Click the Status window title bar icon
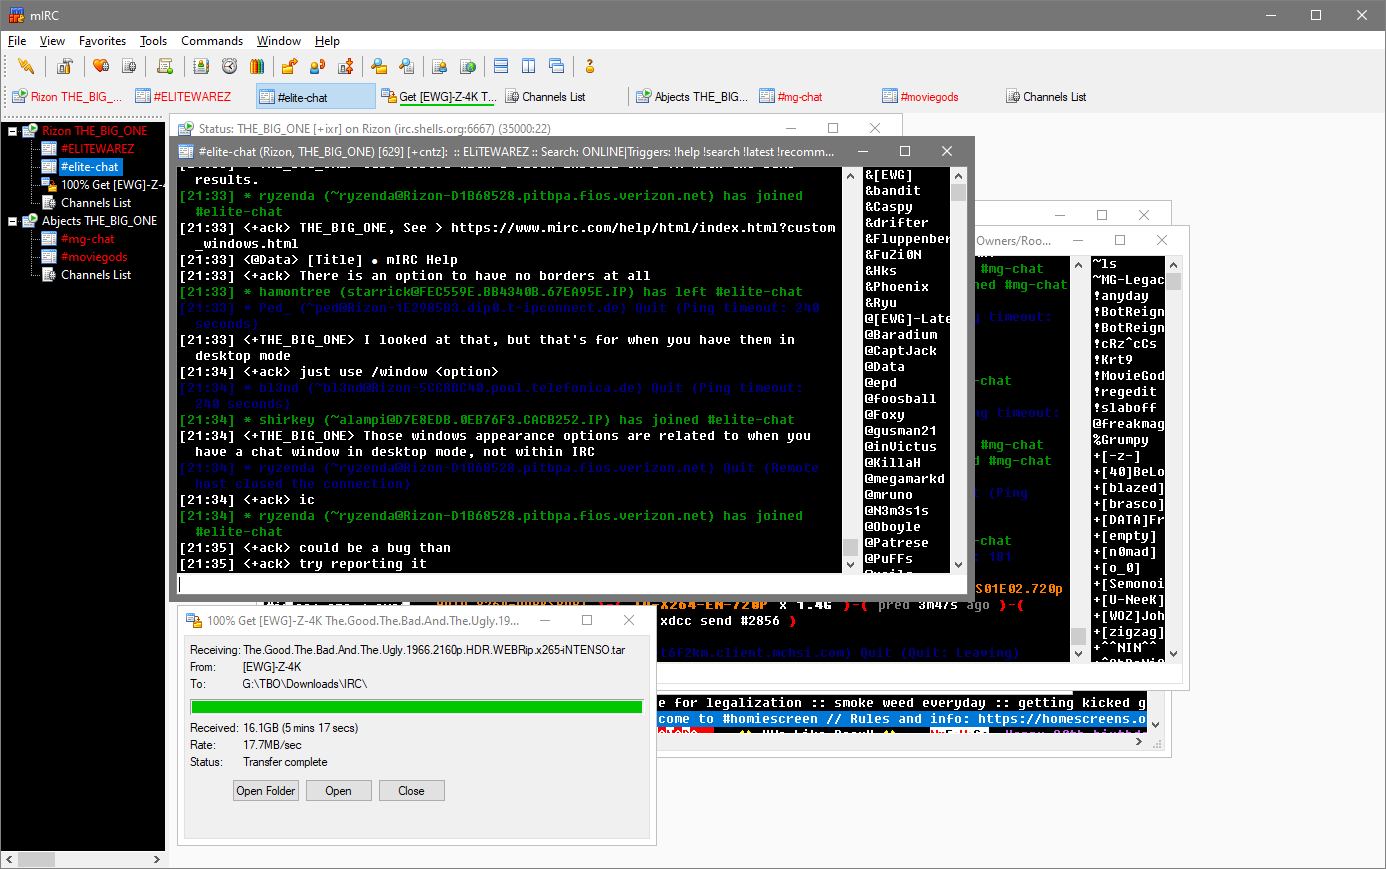The width and height of the screenshot is (1386, 869). (x=185, y=129)
